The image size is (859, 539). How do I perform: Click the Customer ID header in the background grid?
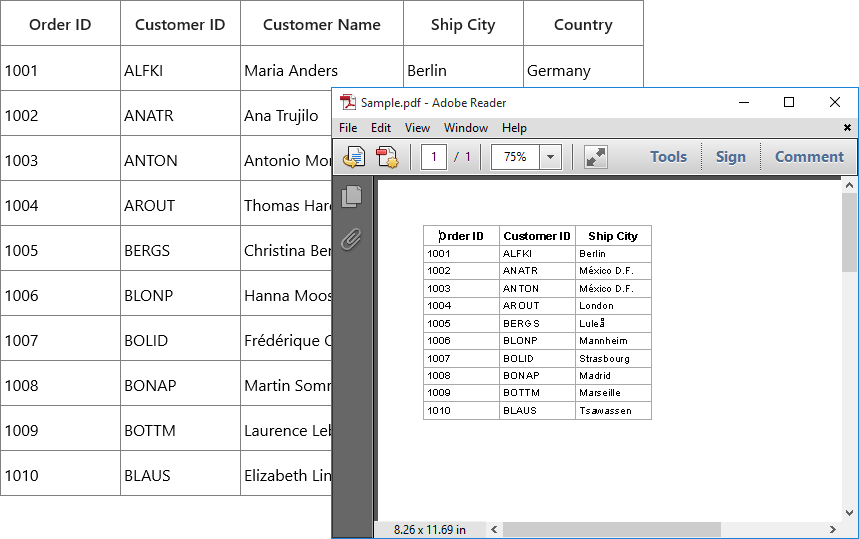180,25
